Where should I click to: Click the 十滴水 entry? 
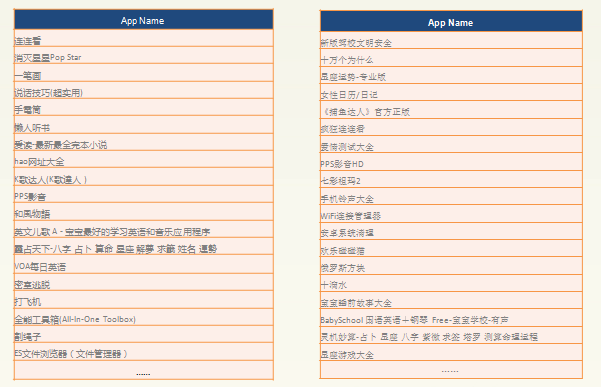pos(451,283)
